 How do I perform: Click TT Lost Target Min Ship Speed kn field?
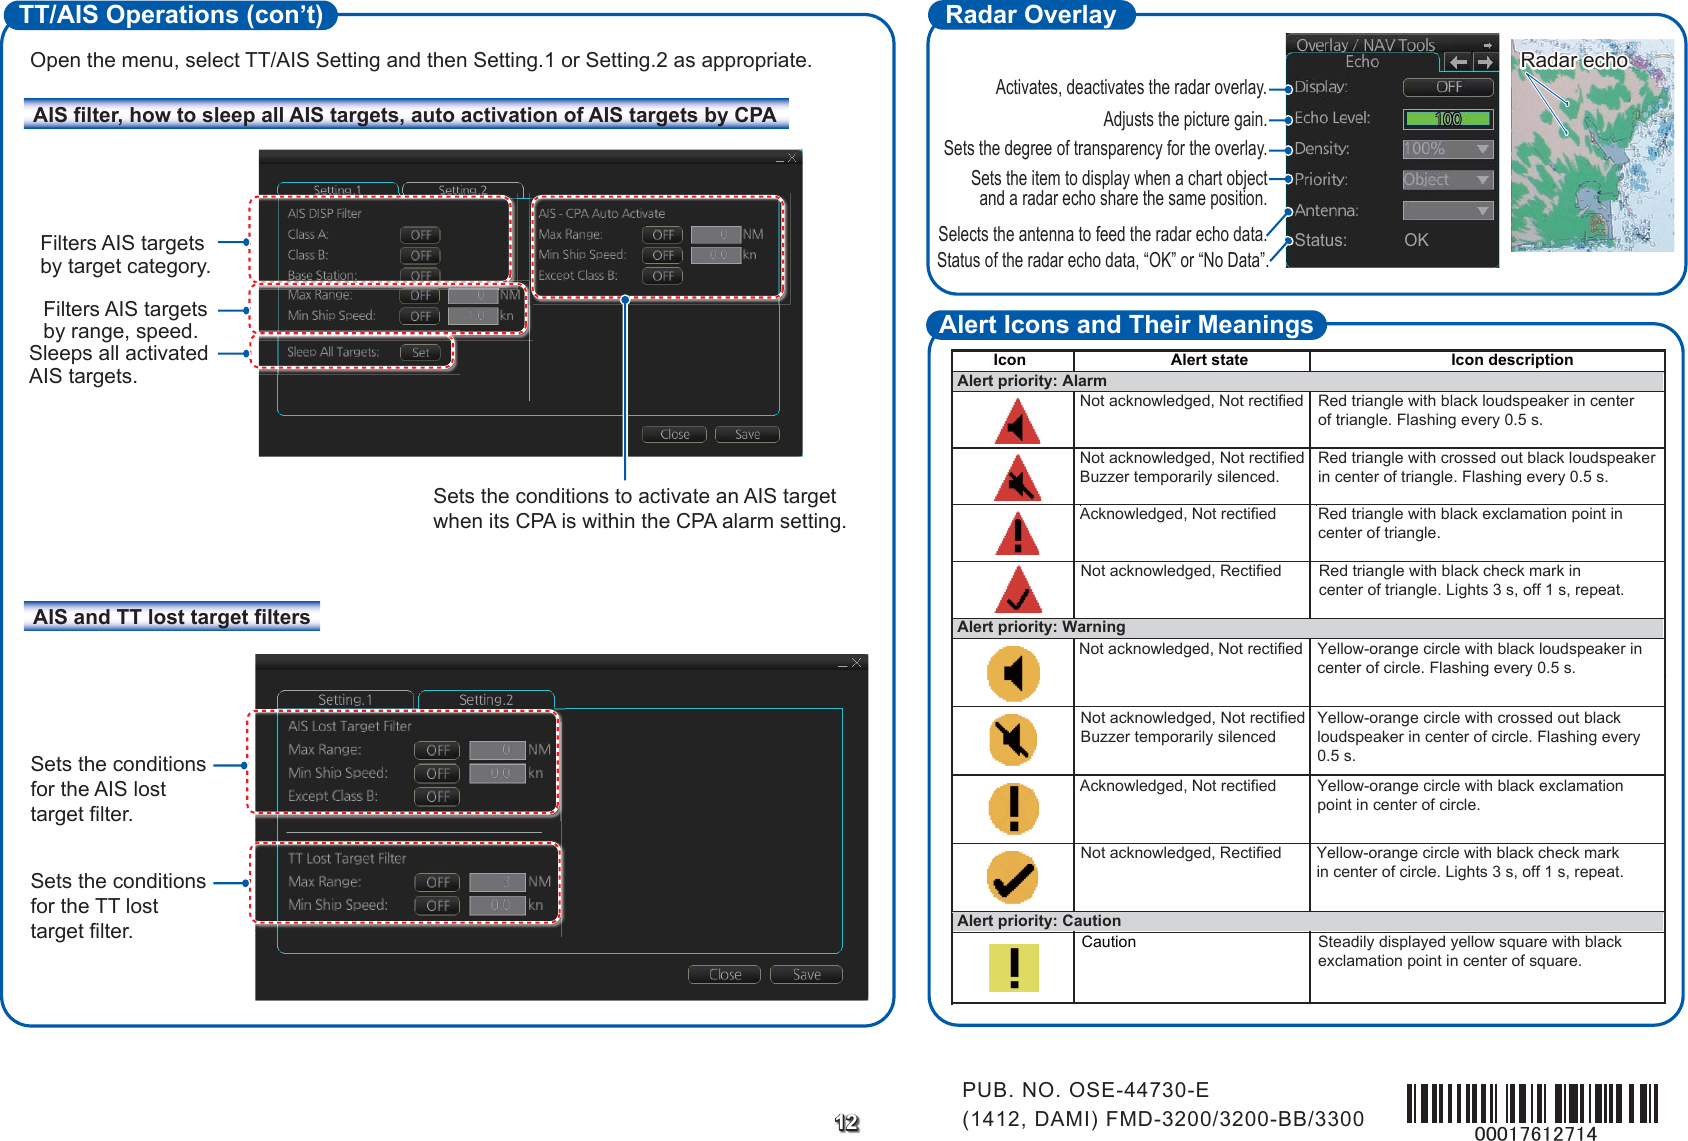[x=497, y=906]
